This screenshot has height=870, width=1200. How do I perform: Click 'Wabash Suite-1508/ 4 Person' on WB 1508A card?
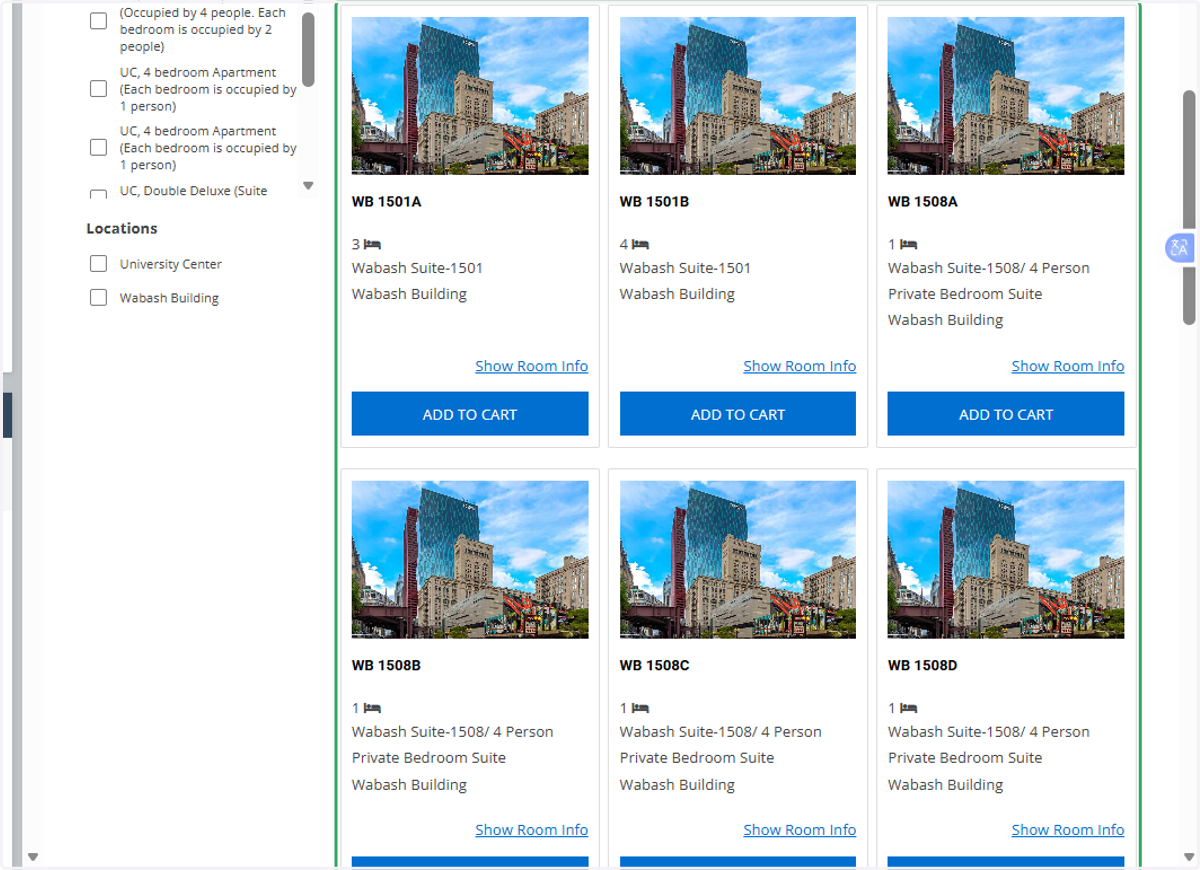point(989,268)
